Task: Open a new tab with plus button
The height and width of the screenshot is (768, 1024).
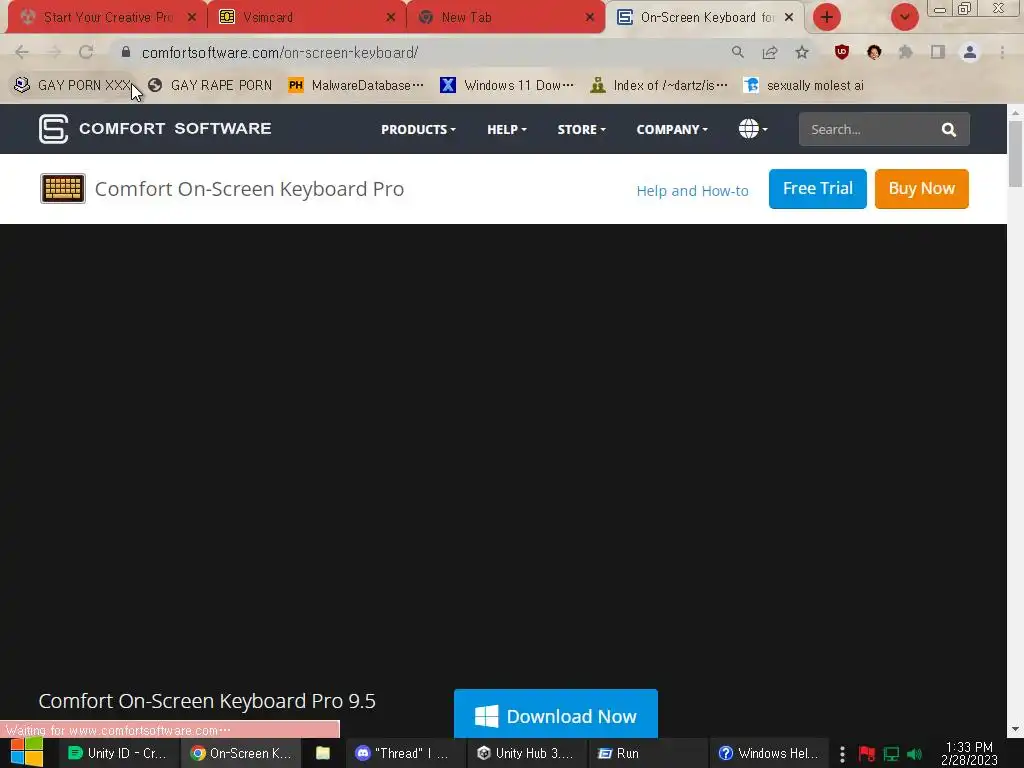Action: click(x=827, y=17)
